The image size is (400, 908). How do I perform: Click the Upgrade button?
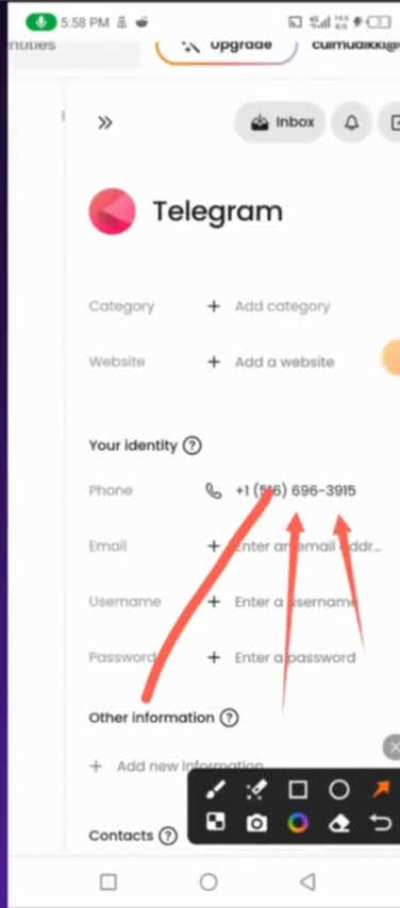click(226, 46)
